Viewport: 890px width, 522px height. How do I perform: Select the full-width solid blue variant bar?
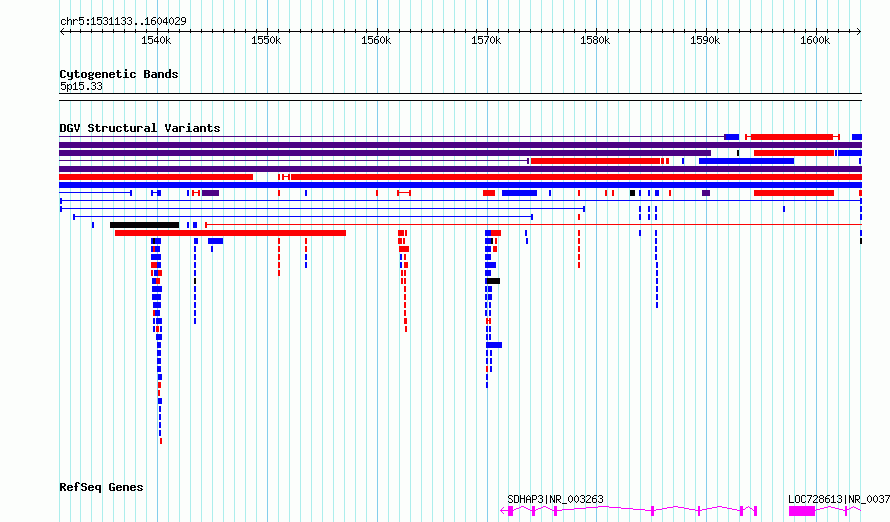460,185
